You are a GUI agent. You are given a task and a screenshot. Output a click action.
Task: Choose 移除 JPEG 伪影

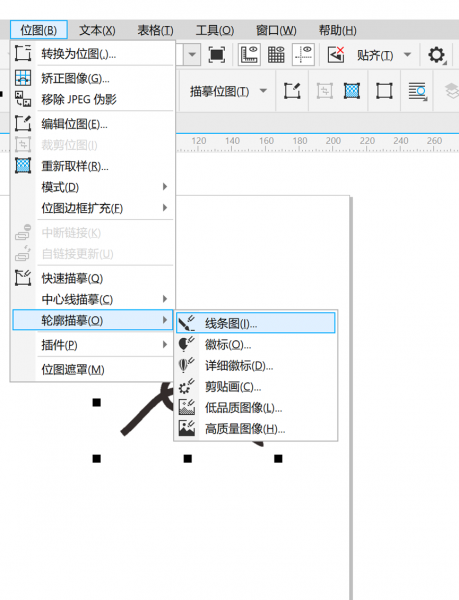click(93, 99)
